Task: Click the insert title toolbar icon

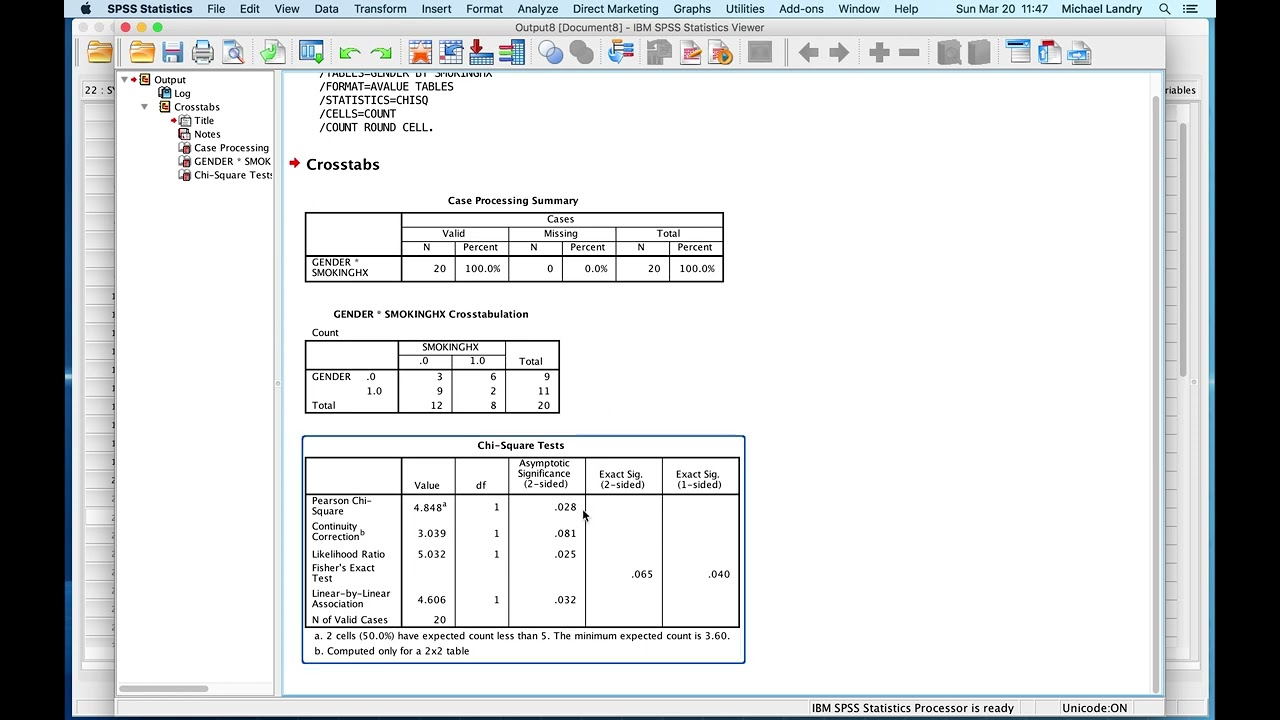Action: point(1049,52)
